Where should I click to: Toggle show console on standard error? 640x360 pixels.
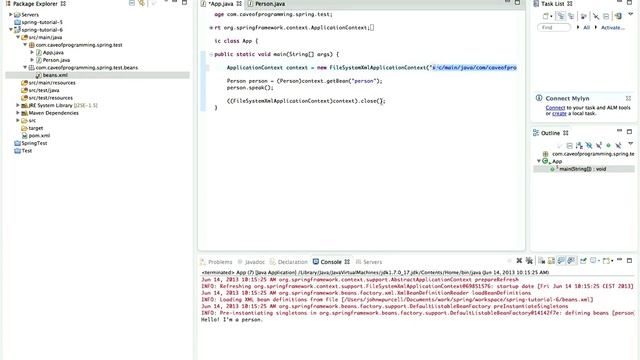pyautogui.click(x=571, y=260)
